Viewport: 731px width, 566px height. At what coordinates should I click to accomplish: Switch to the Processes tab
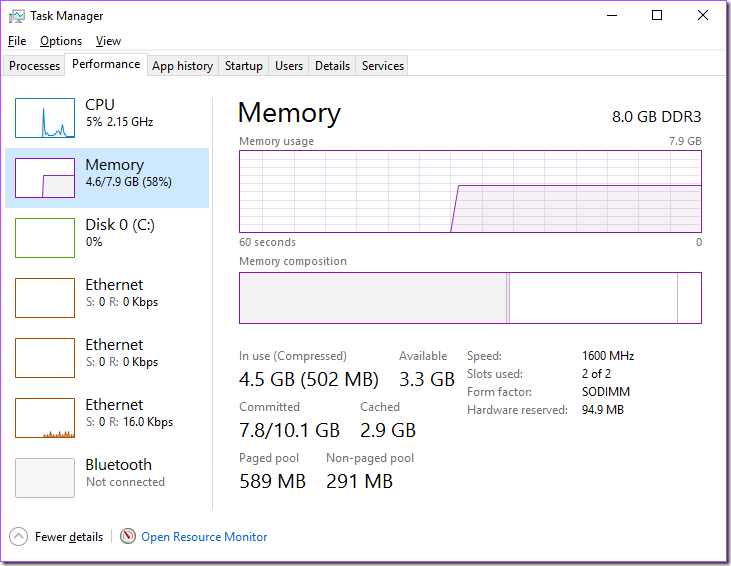(x=35, y=66)
